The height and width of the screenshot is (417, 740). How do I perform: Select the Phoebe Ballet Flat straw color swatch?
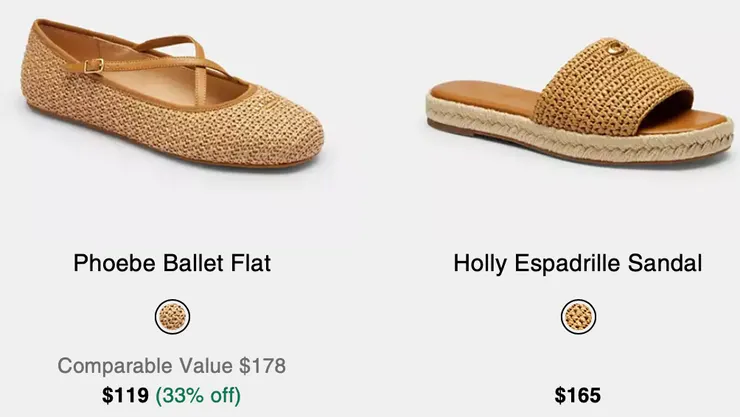point(172,318)
